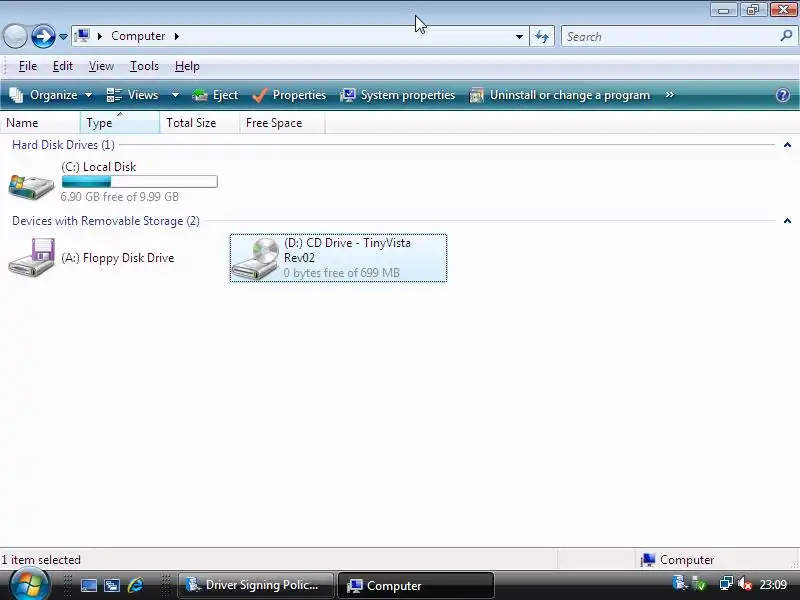This screenshot has height=600, width=800.
Task: Click Devices with Removable Storage (2) heading
Action: 106,221
